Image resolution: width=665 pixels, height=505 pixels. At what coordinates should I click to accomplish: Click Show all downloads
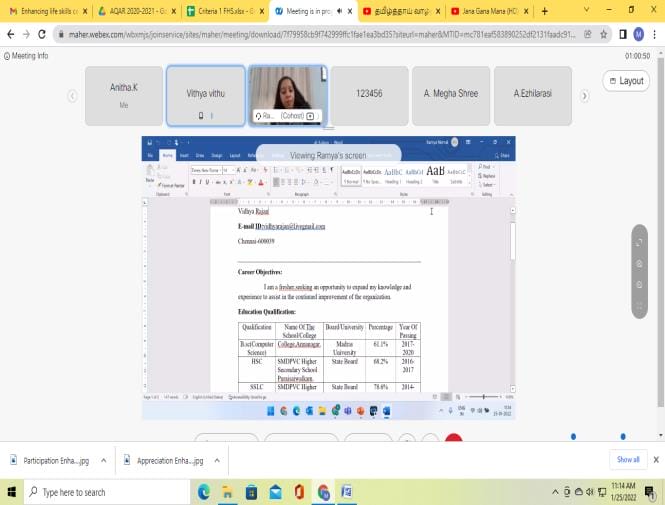tap(627, 460)
